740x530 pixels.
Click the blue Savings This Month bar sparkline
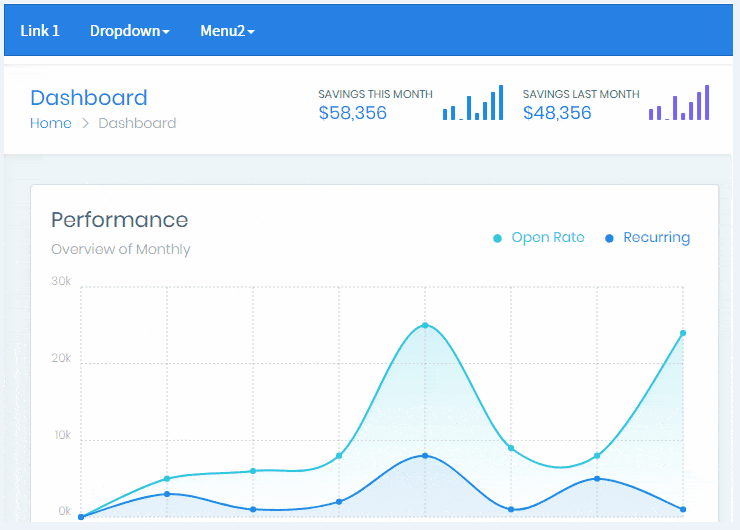473,104
